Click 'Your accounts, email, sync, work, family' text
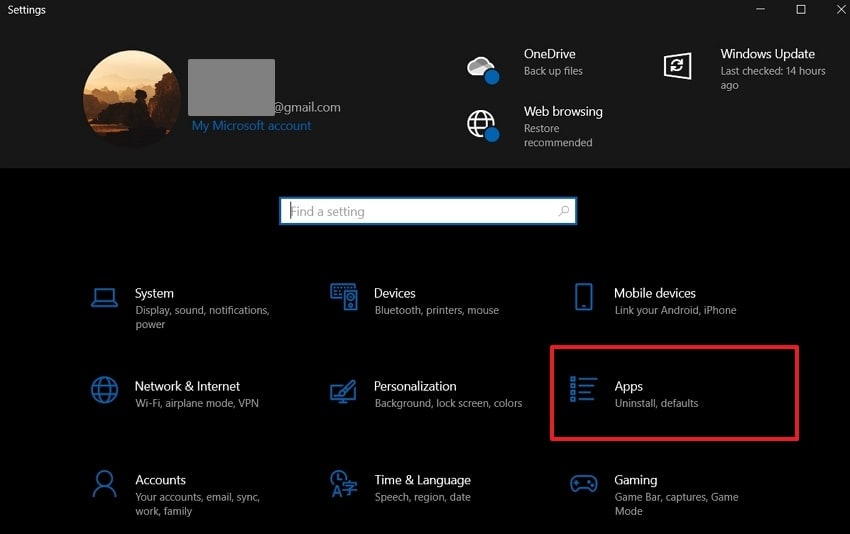Image resolution: width=850 pixels, height=534 pixels. pos(197,504)
